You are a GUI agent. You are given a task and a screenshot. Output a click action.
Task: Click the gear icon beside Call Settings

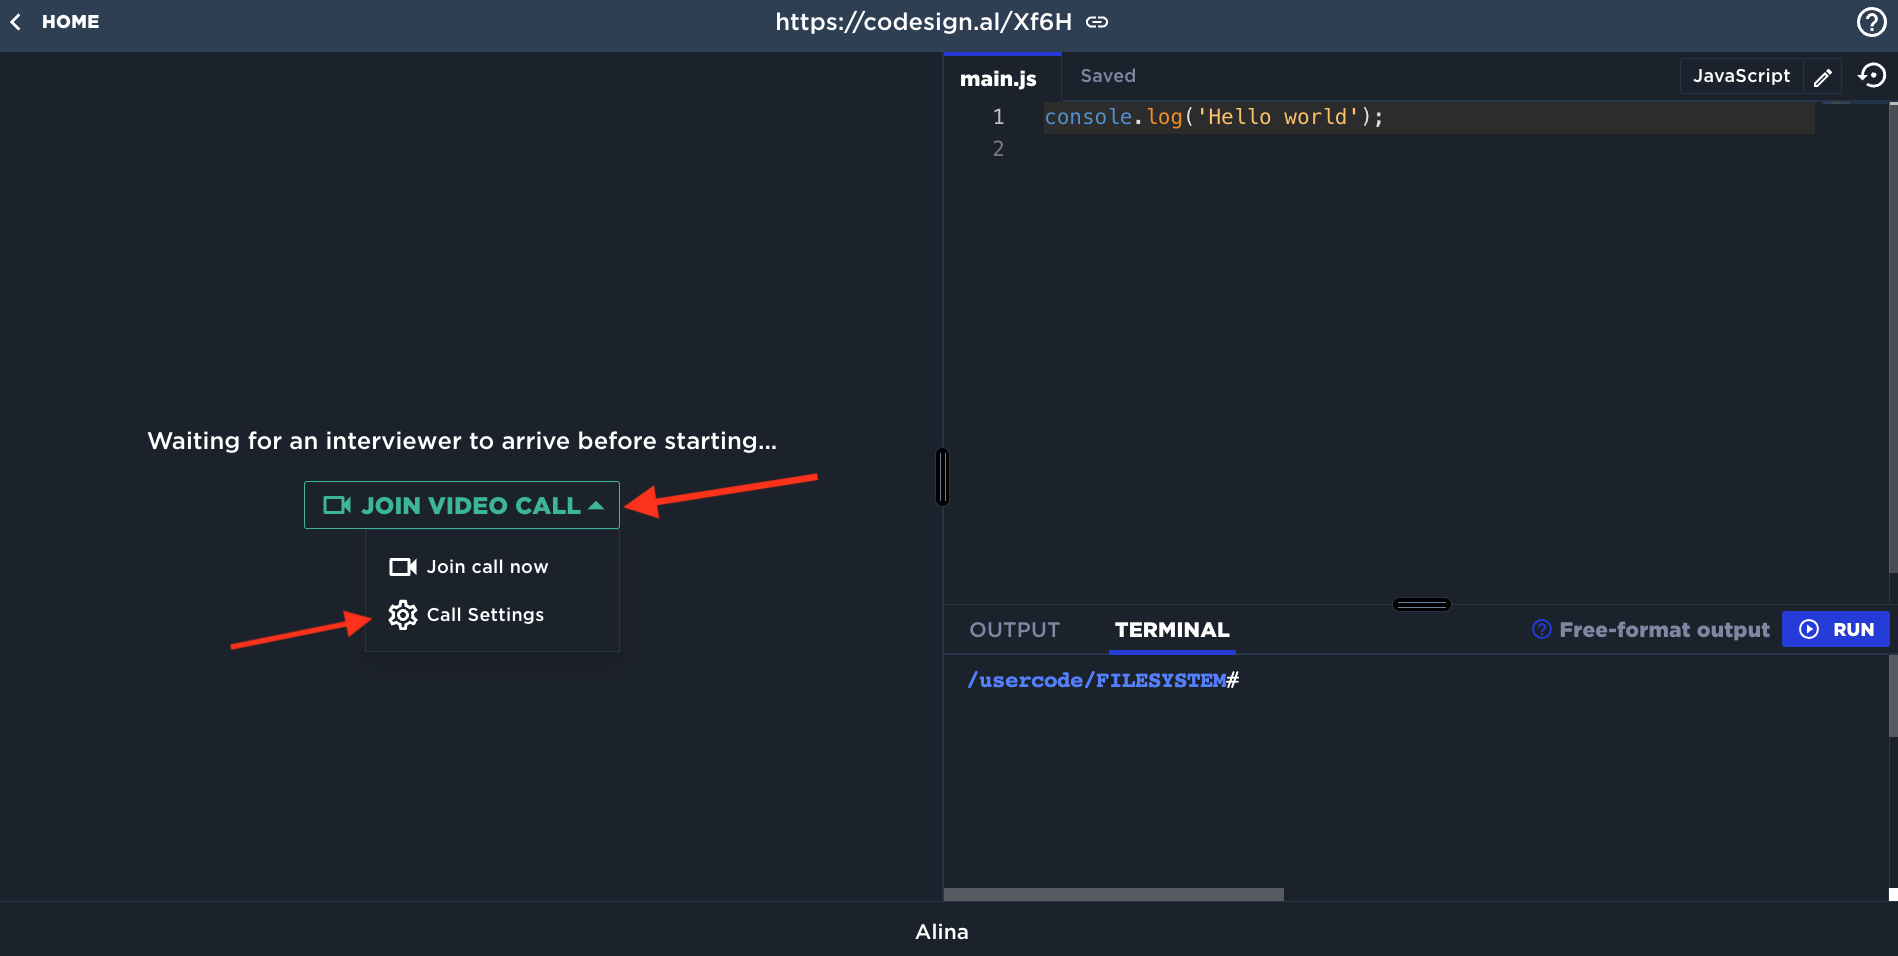[x=403, y=615]
